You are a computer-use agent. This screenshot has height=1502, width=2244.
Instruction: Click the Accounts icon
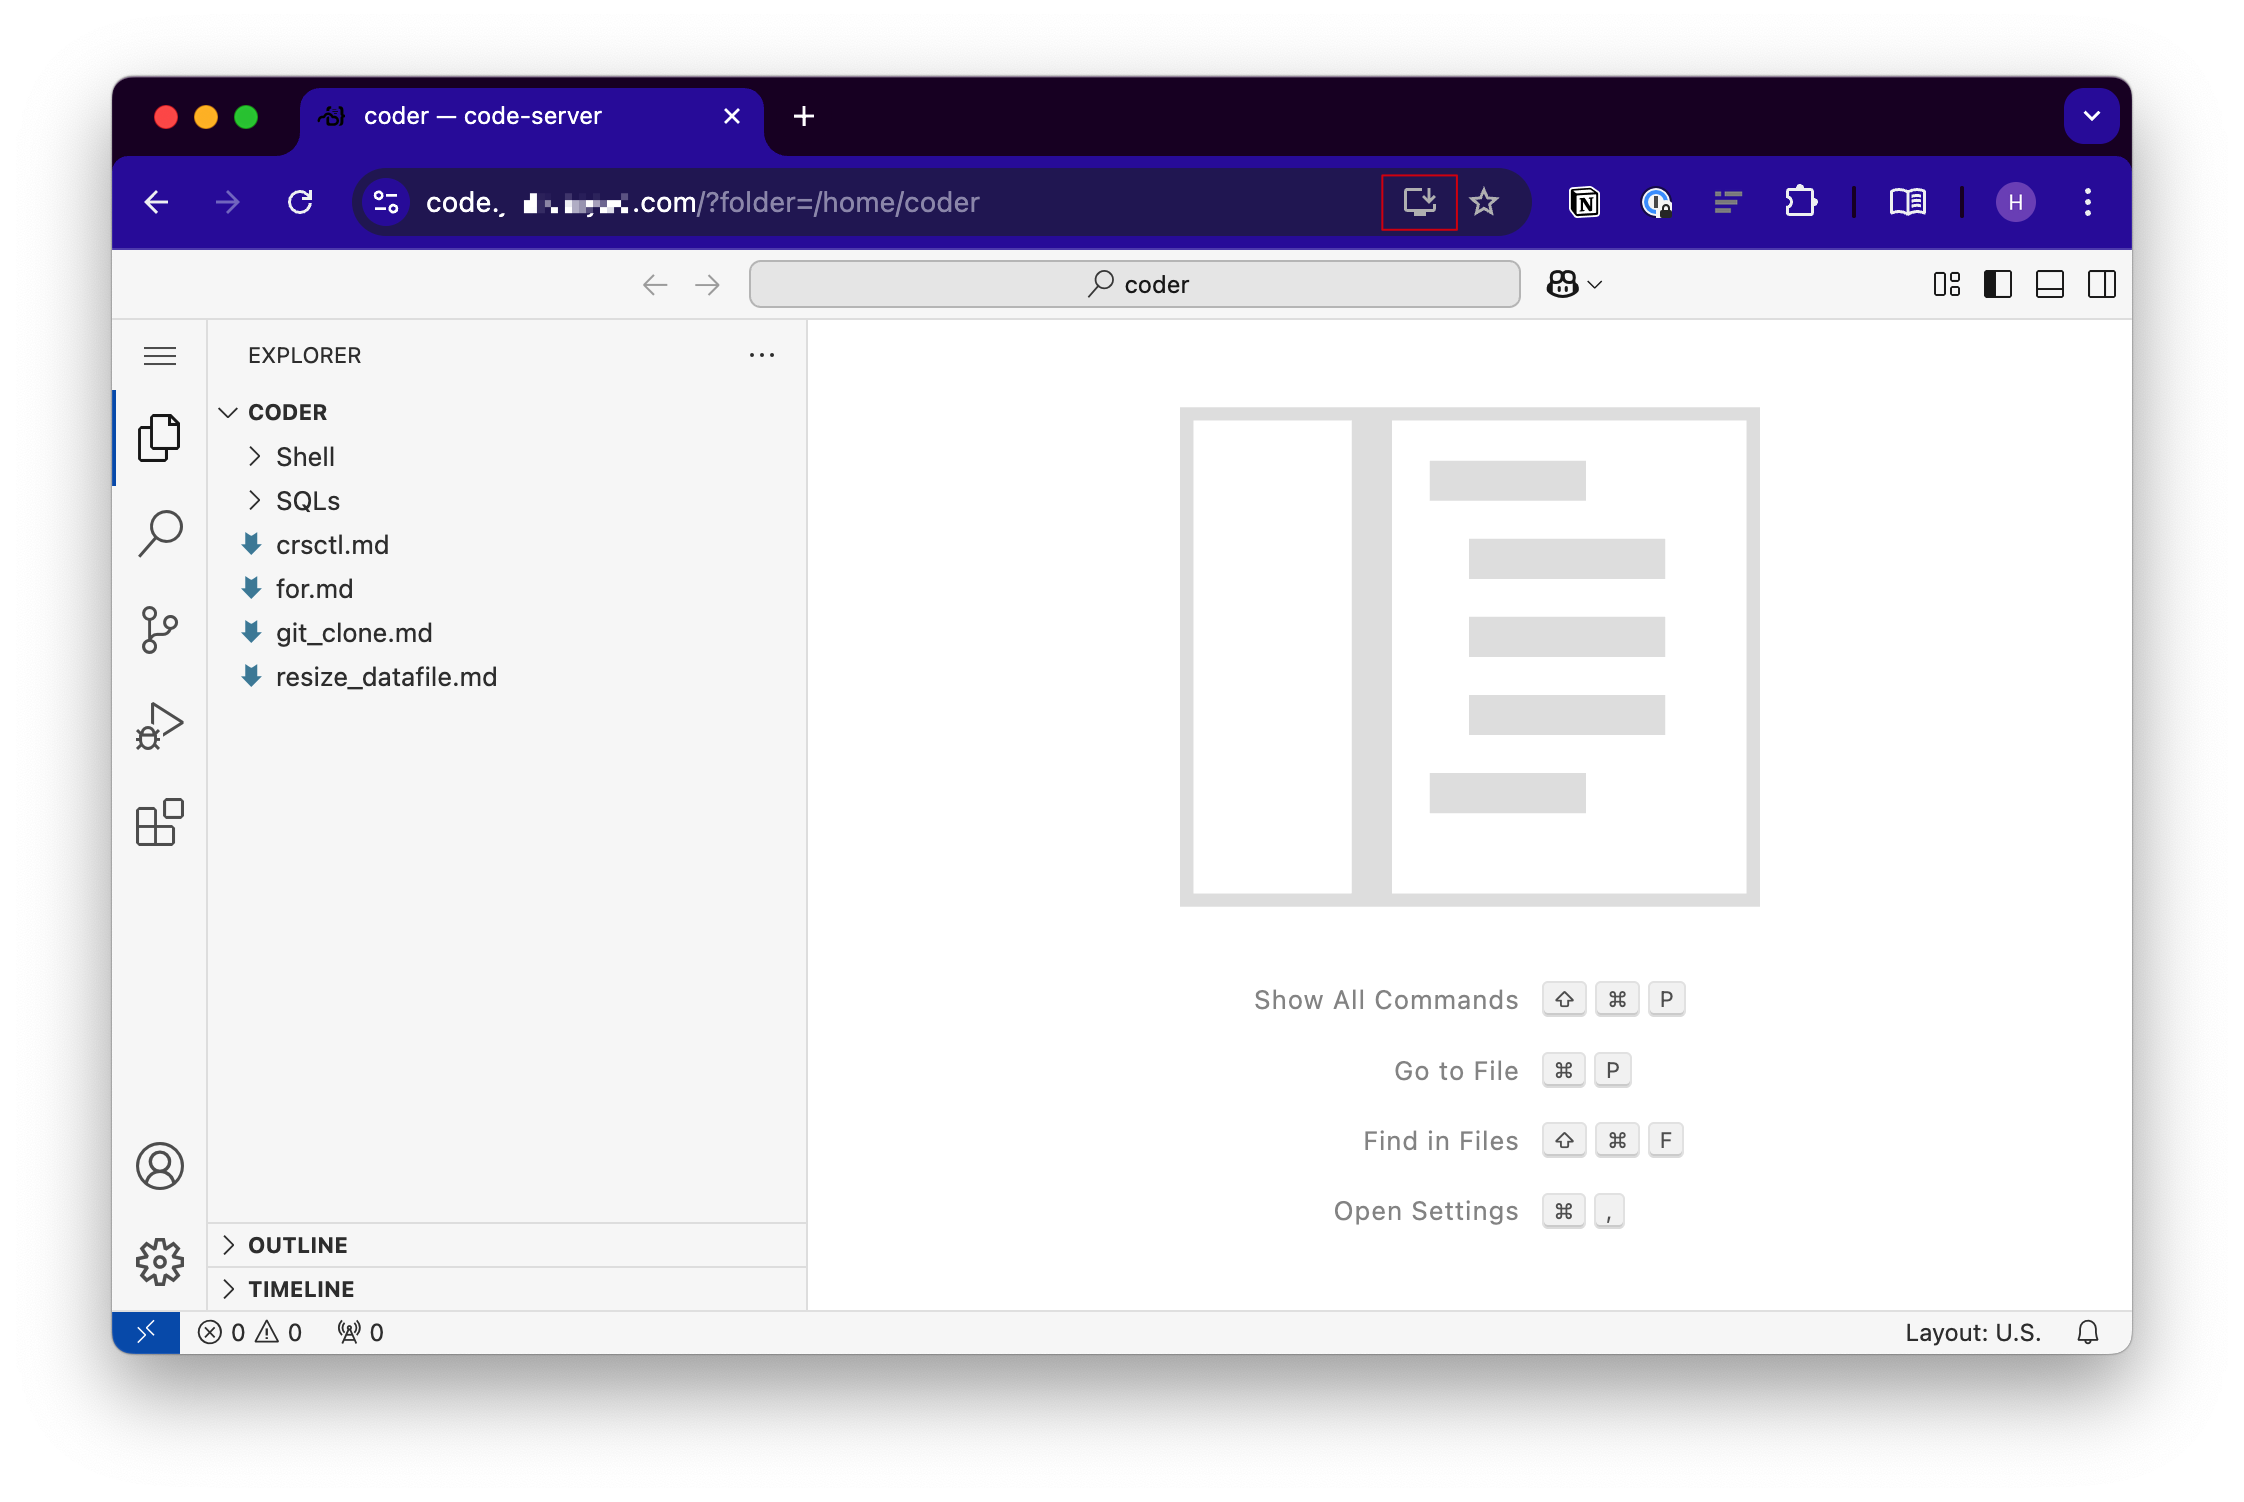coord(160,1166)
